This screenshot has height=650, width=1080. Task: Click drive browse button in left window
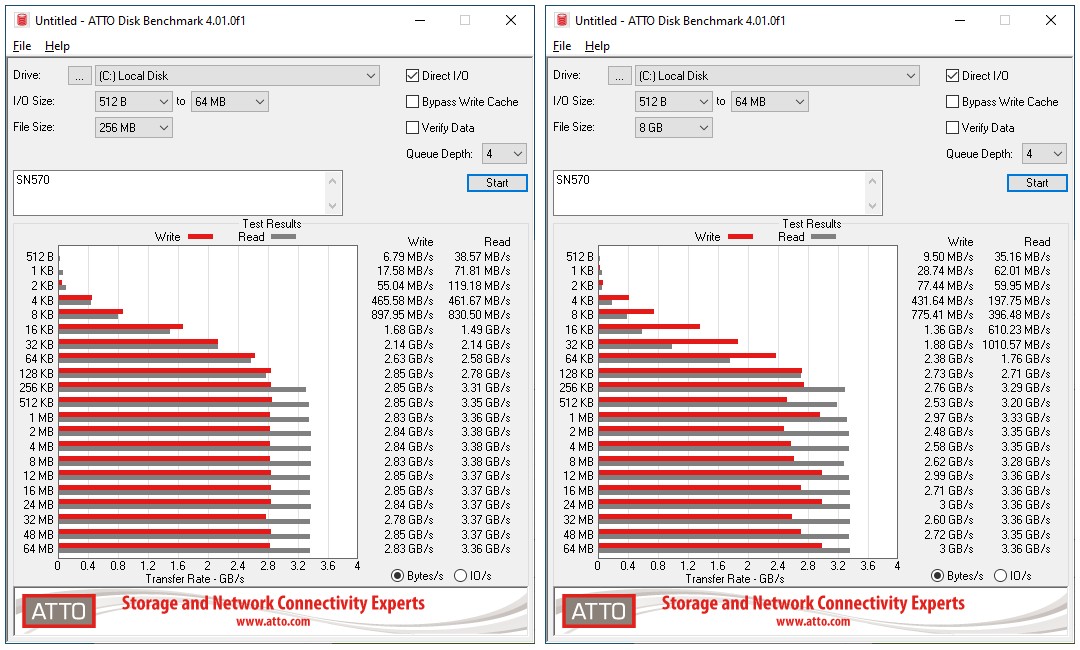click(x=80, y=76)
